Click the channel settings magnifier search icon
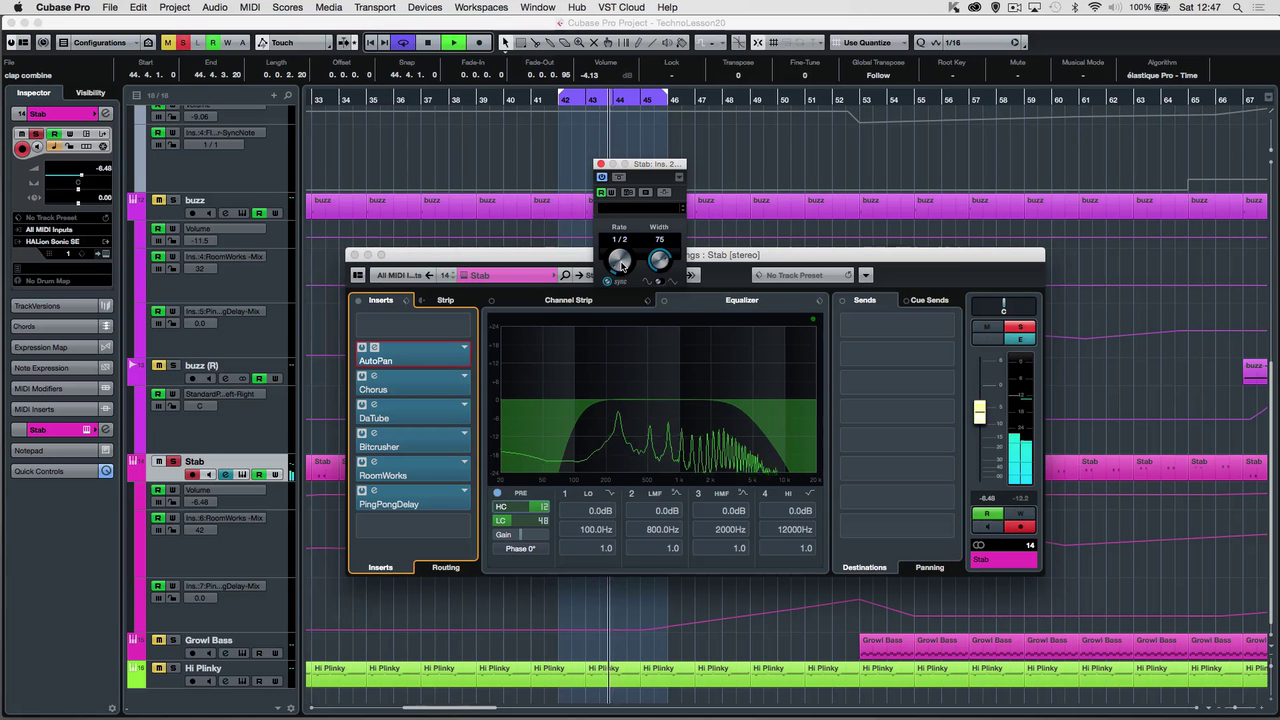Viewport: 1280px width, 720px height. pos(565,275)
